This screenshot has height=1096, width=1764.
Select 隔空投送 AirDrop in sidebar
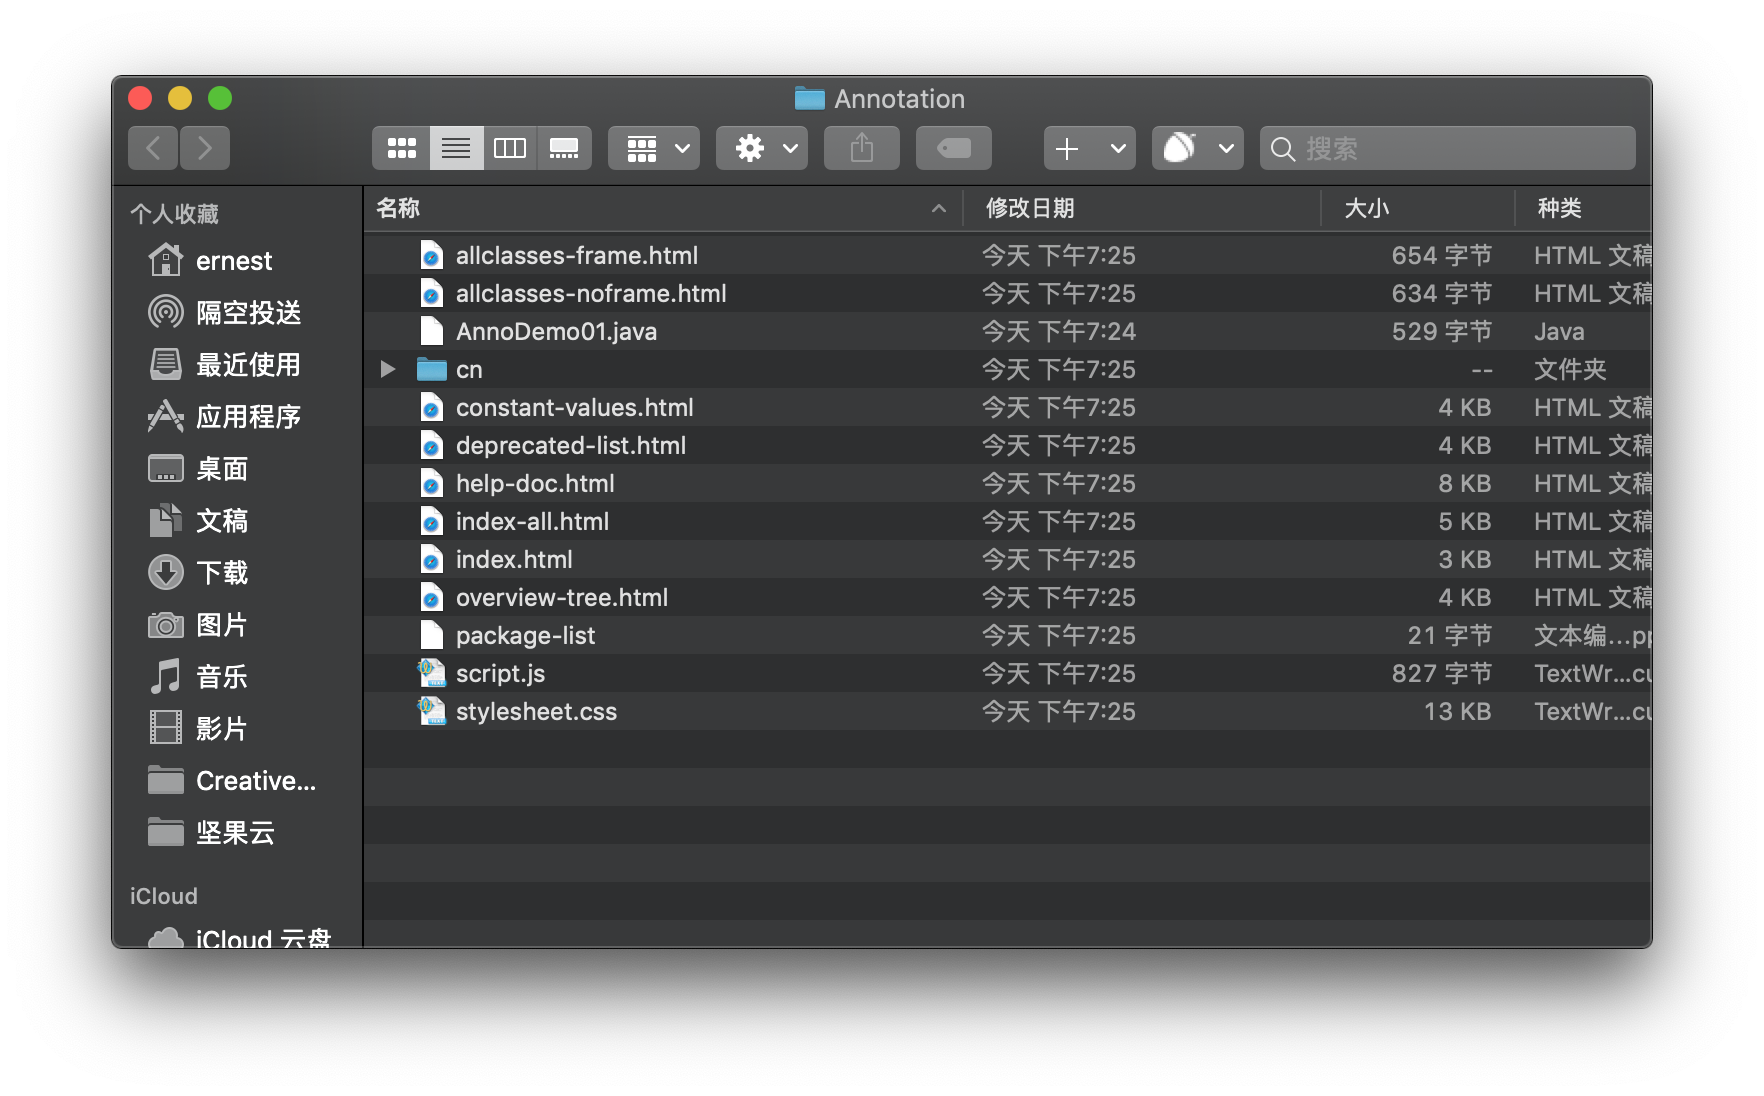[x=238, y=313]
